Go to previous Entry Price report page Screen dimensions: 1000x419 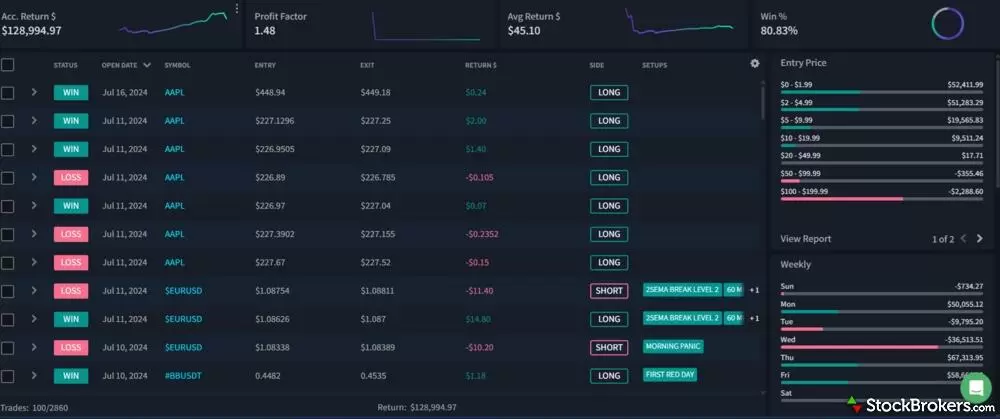click(963, 239)
